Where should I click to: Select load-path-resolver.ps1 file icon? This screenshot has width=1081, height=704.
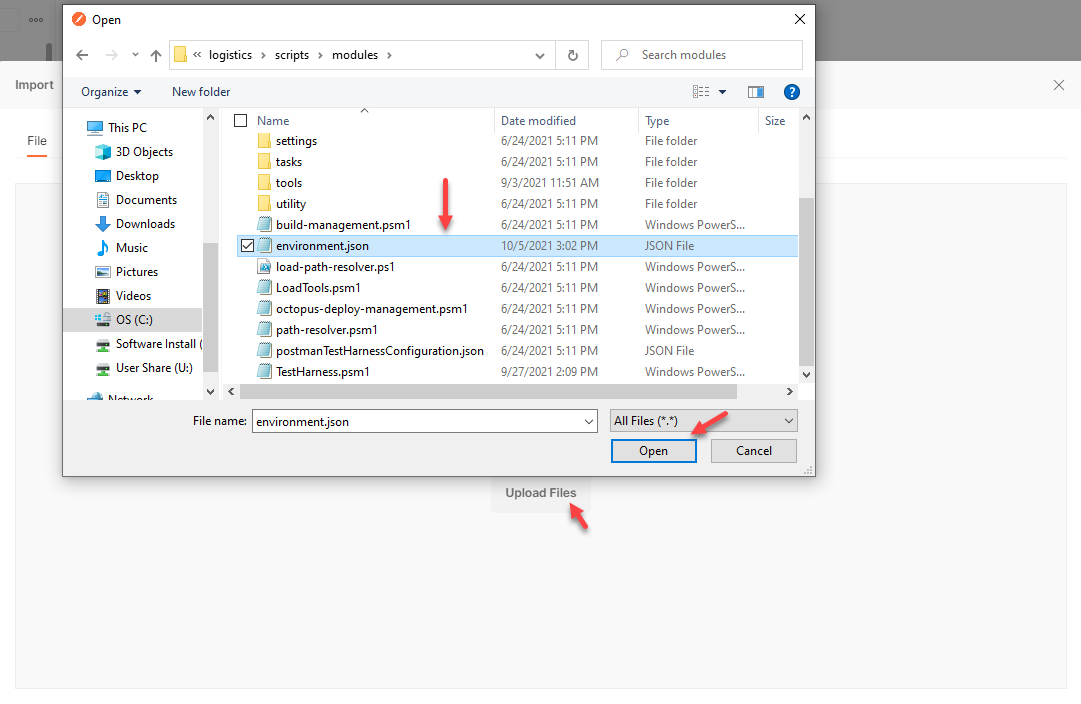pos(264,267)
